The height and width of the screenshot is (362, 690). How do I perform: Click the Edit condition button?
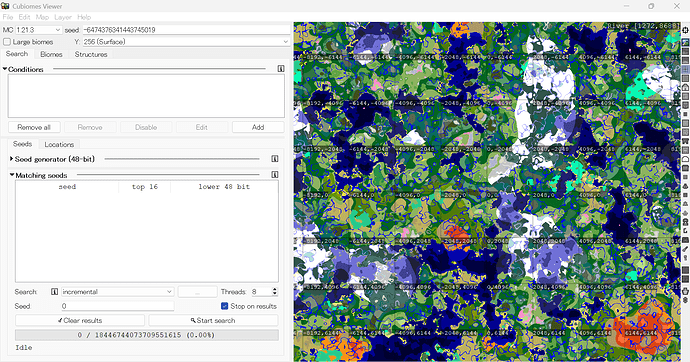coord(202,127)
